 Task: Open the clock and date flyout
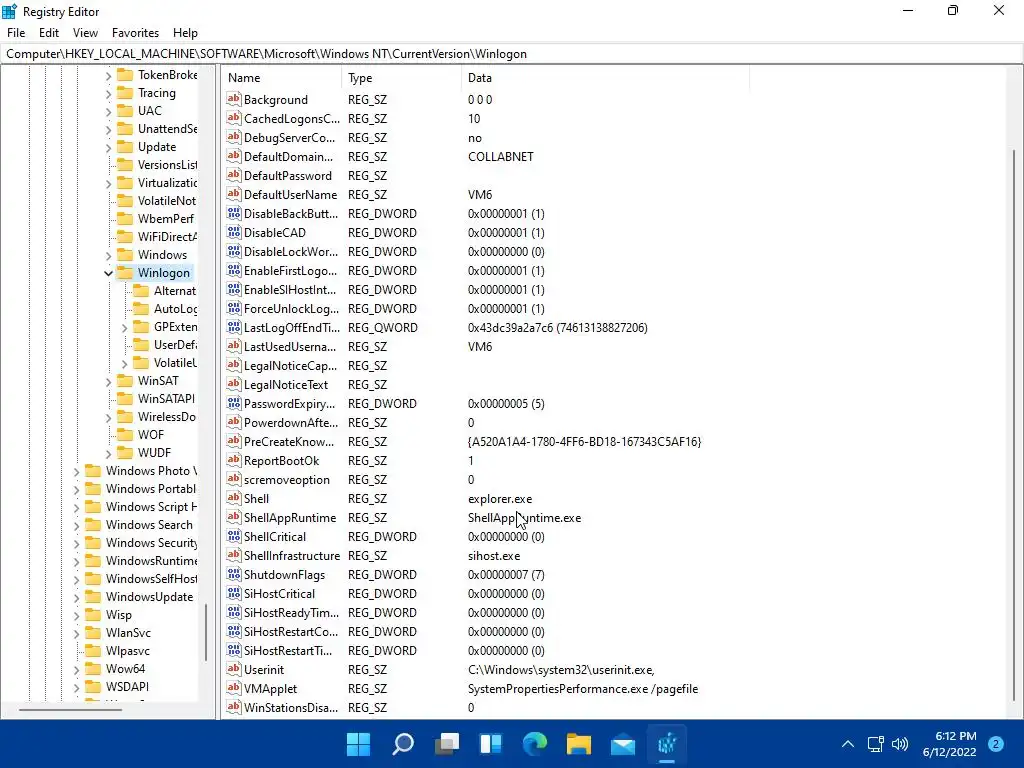tap(950, 744)
